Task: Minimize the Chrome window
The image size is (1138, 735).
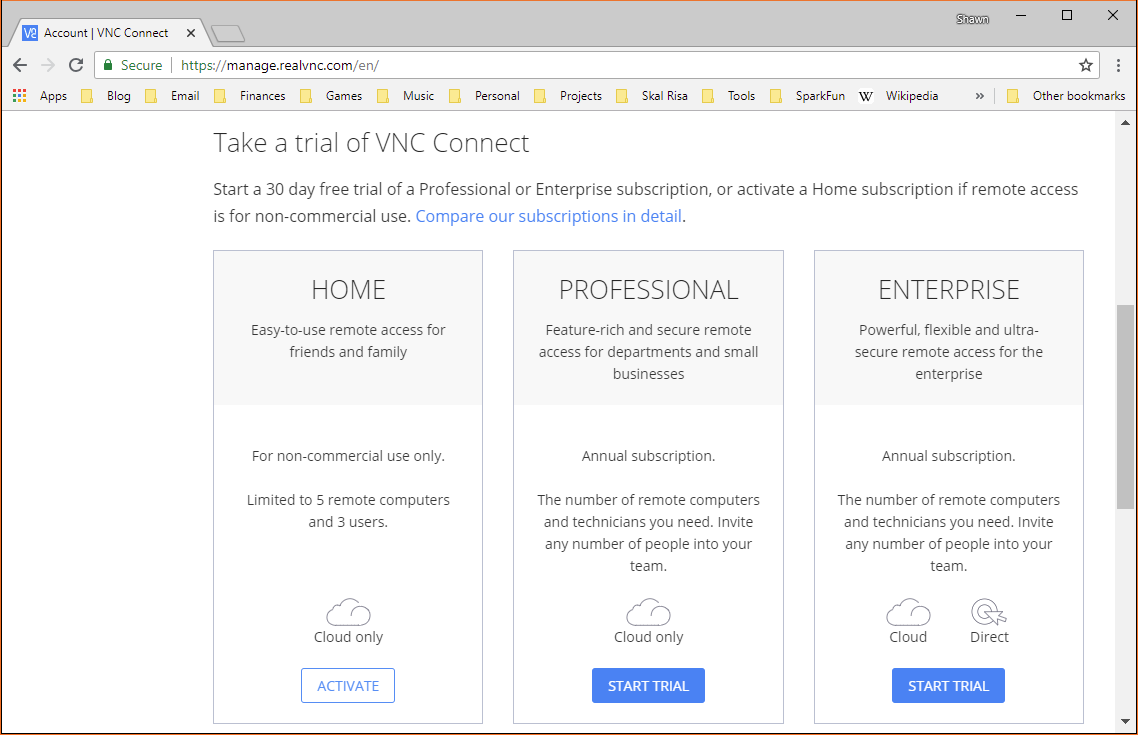Action: pyautogui.click(x=1021, y=16)
